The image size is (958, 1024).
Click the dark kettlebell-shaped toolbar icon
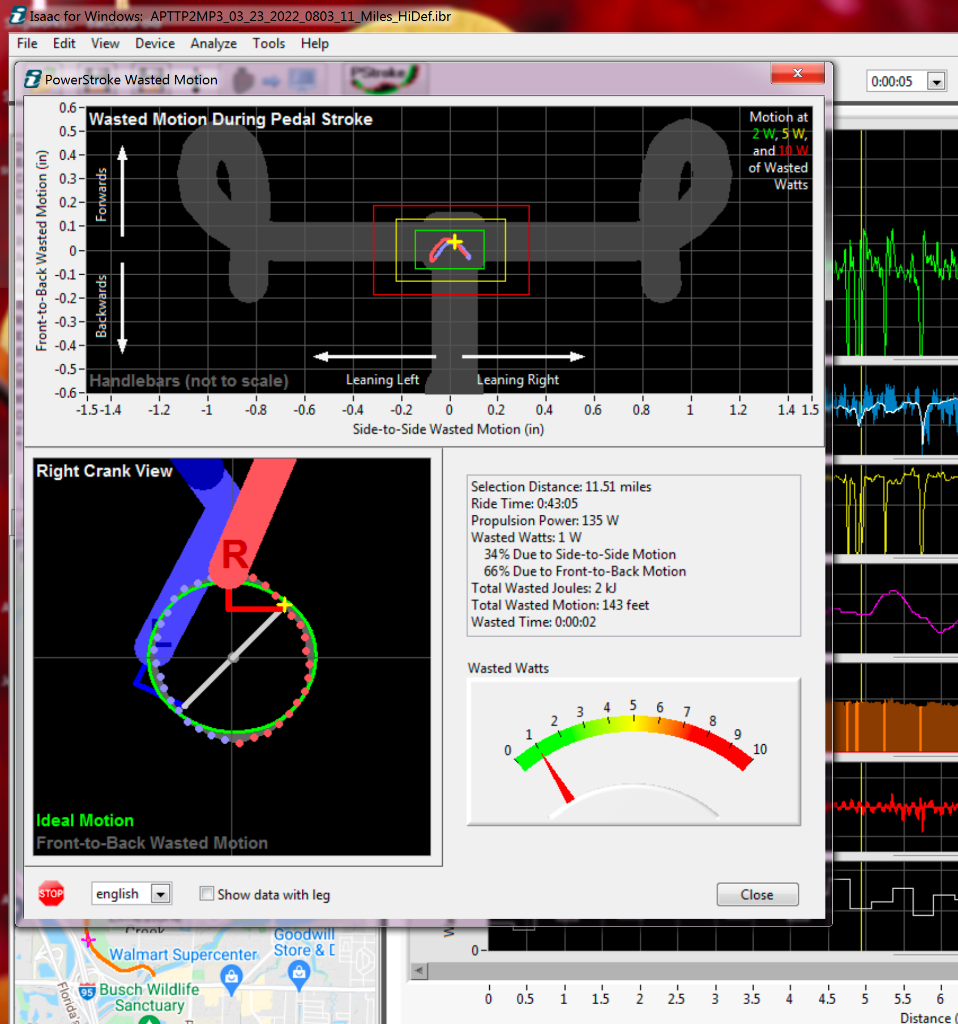(x=243, y=79)
